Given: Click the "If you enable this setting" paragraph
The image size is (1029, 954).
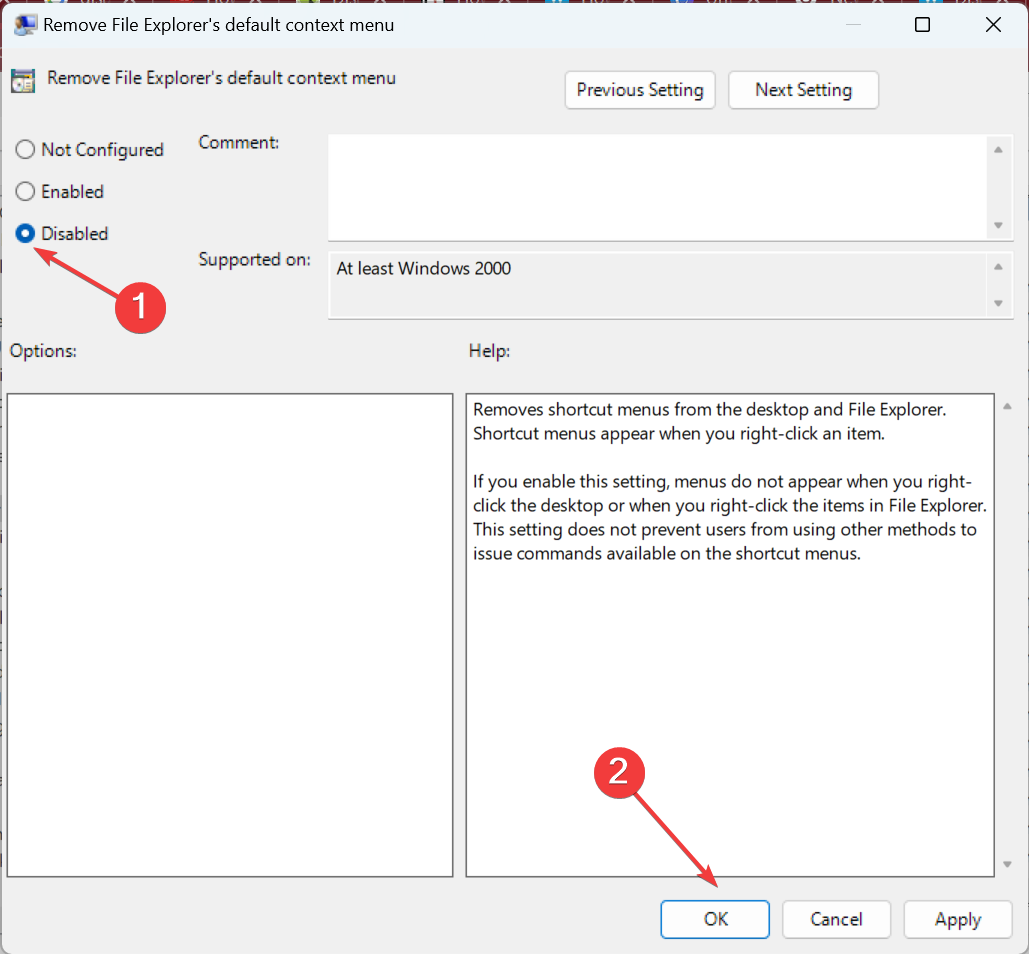Looking at the screenshot, I should click(730, 517).
